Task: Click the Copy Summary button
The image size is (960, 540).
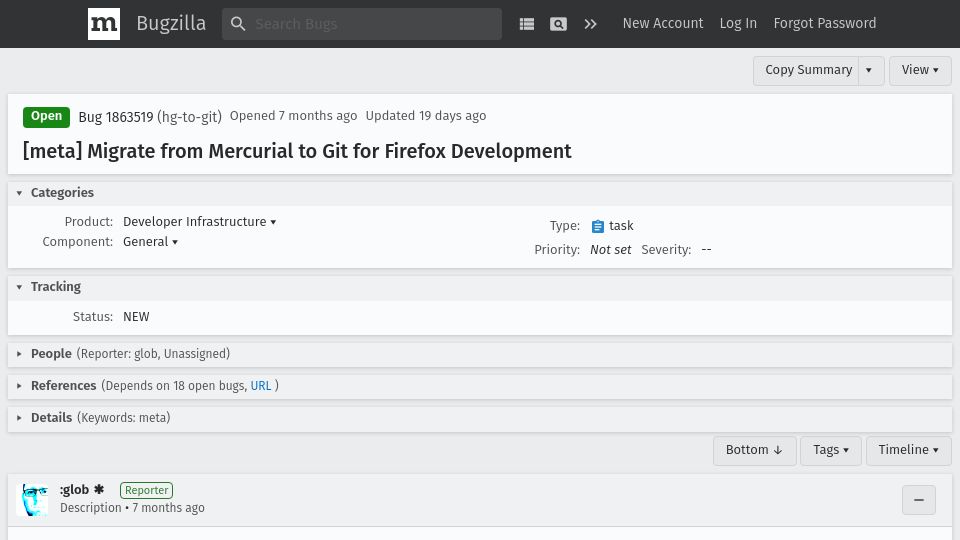Action: coord(808,70)
